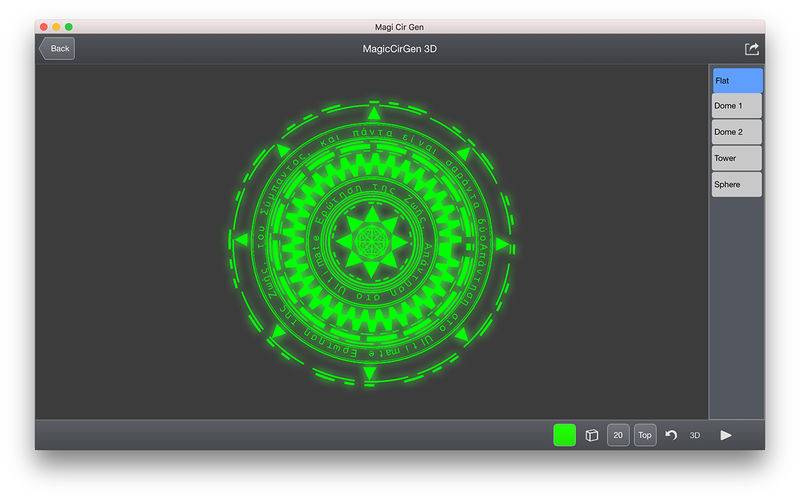Go back using the Back button

click(x=57, y=49)
